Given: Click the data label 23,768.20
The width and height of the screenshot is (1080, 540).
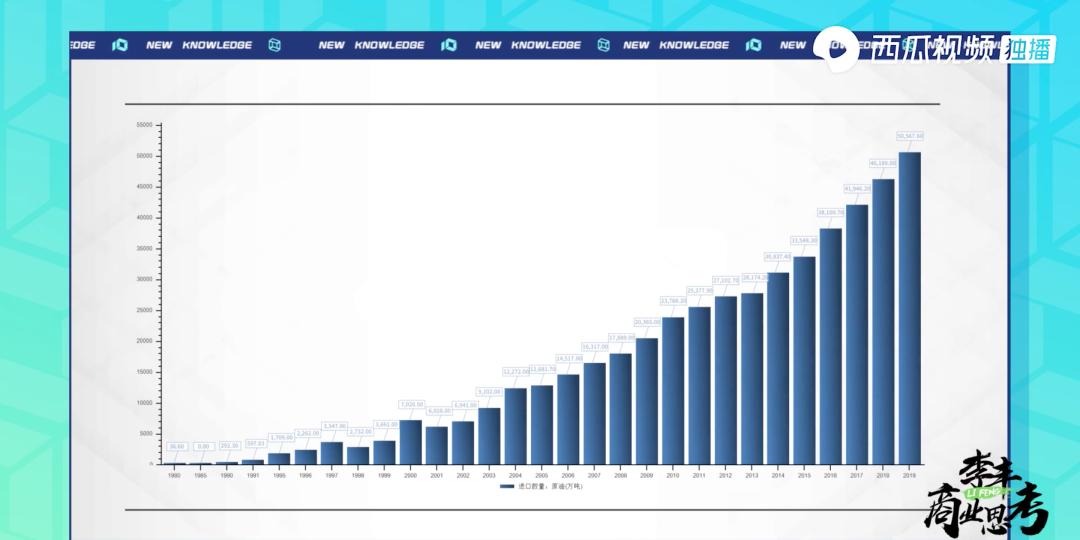Looking at the screenshot, I should [x=674, y=301].
